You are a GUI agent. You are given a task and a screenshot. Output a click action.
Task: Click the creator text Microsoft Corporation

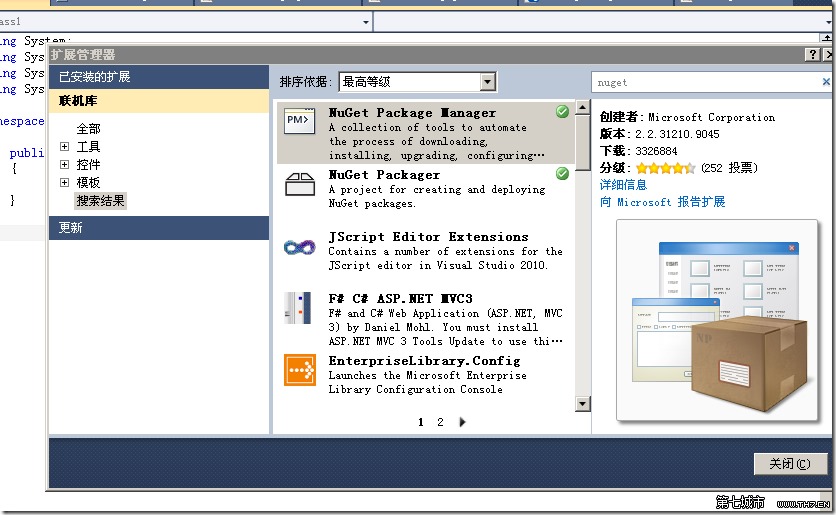pos(711,117)
